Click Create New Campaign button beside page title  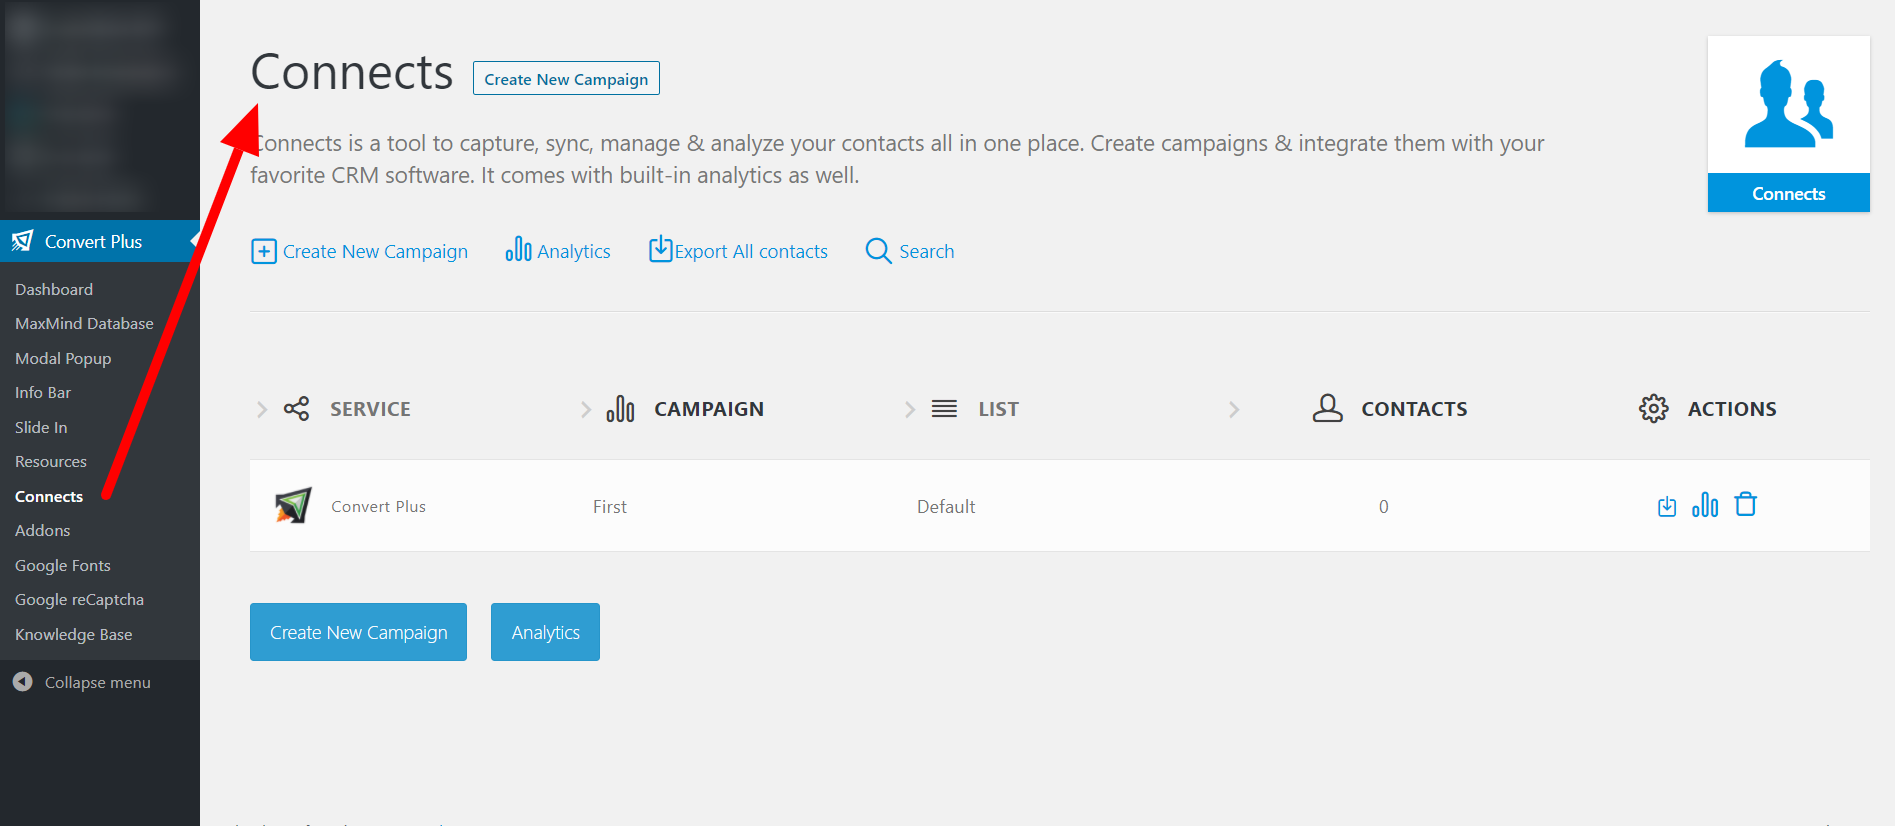coord(566,79)
